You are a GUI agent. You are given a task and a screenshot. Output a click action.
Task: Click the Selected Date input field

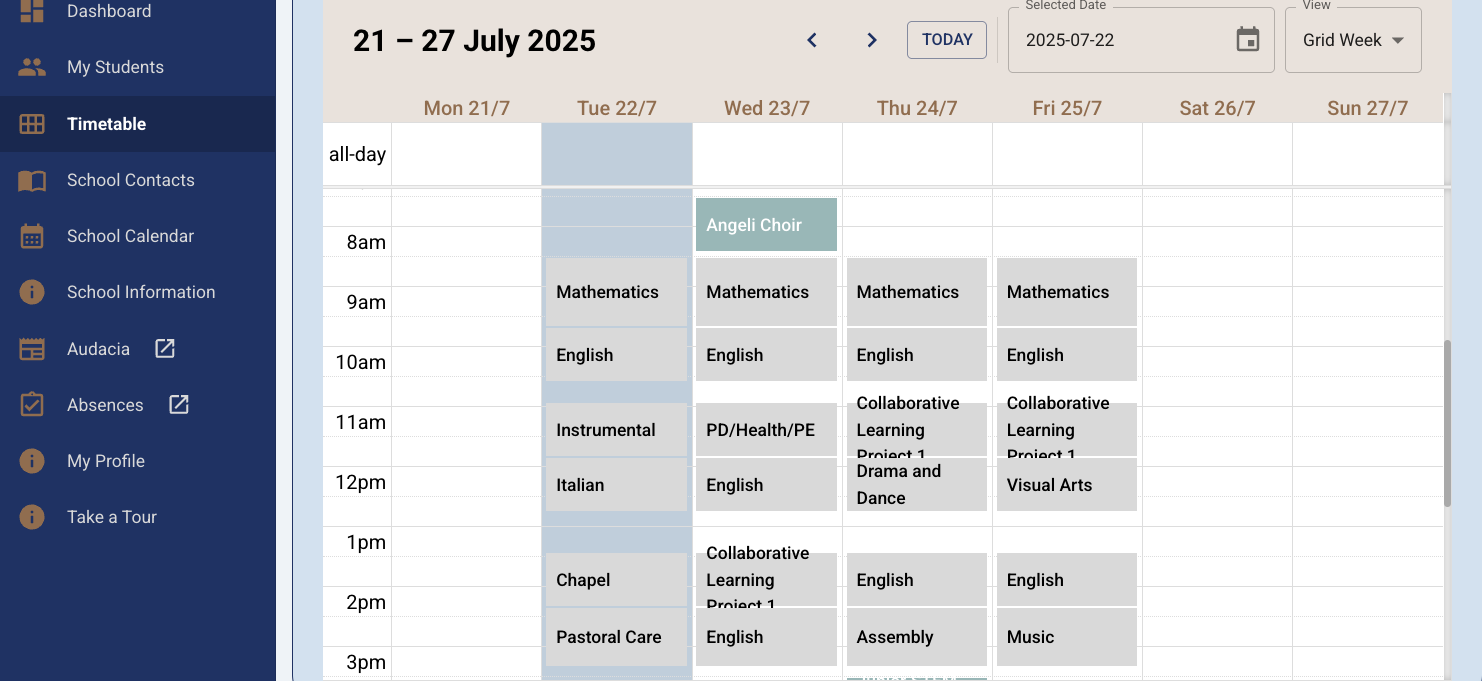click(1120, 40)
